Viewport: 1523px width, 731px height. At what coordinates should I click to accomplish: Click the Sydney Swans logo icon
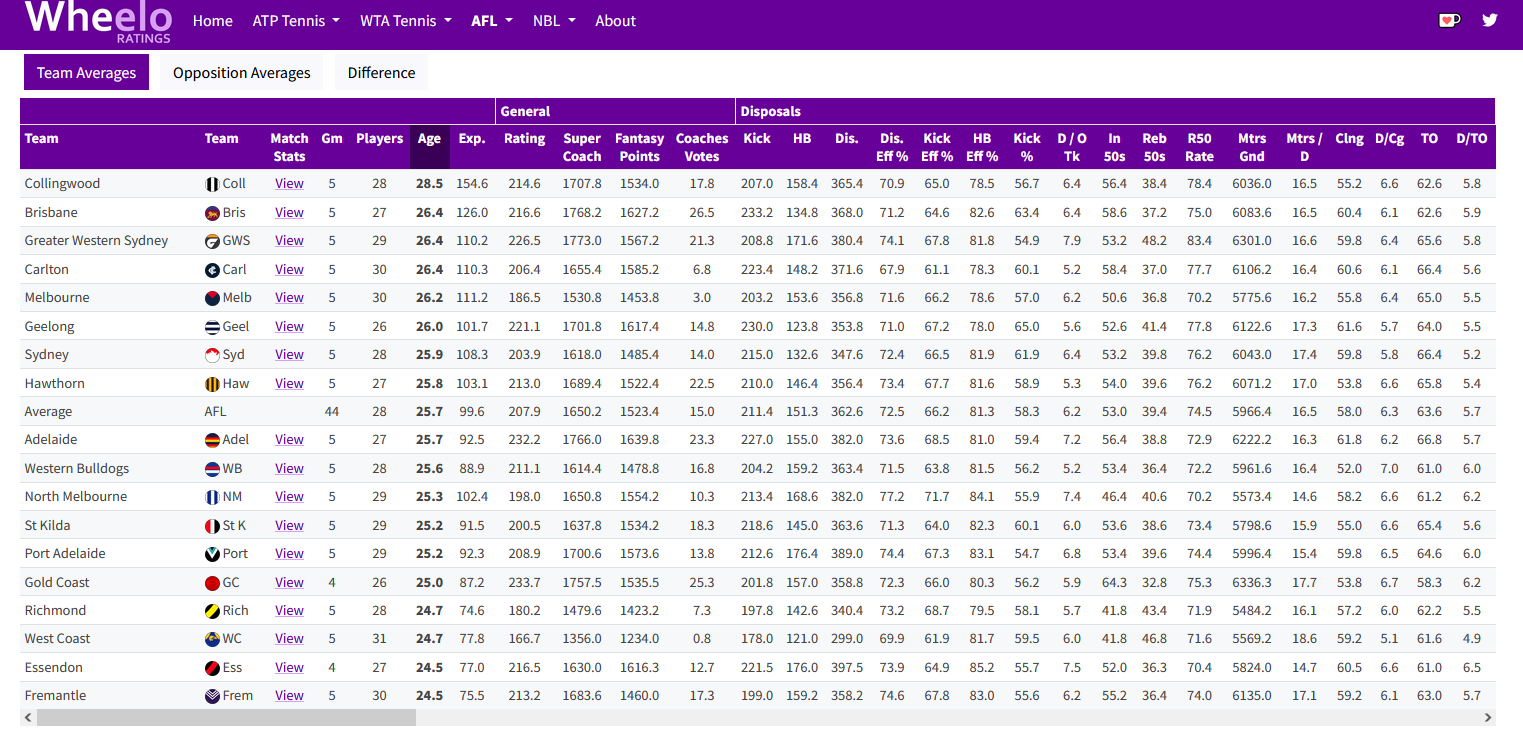(x=212, y=355)
